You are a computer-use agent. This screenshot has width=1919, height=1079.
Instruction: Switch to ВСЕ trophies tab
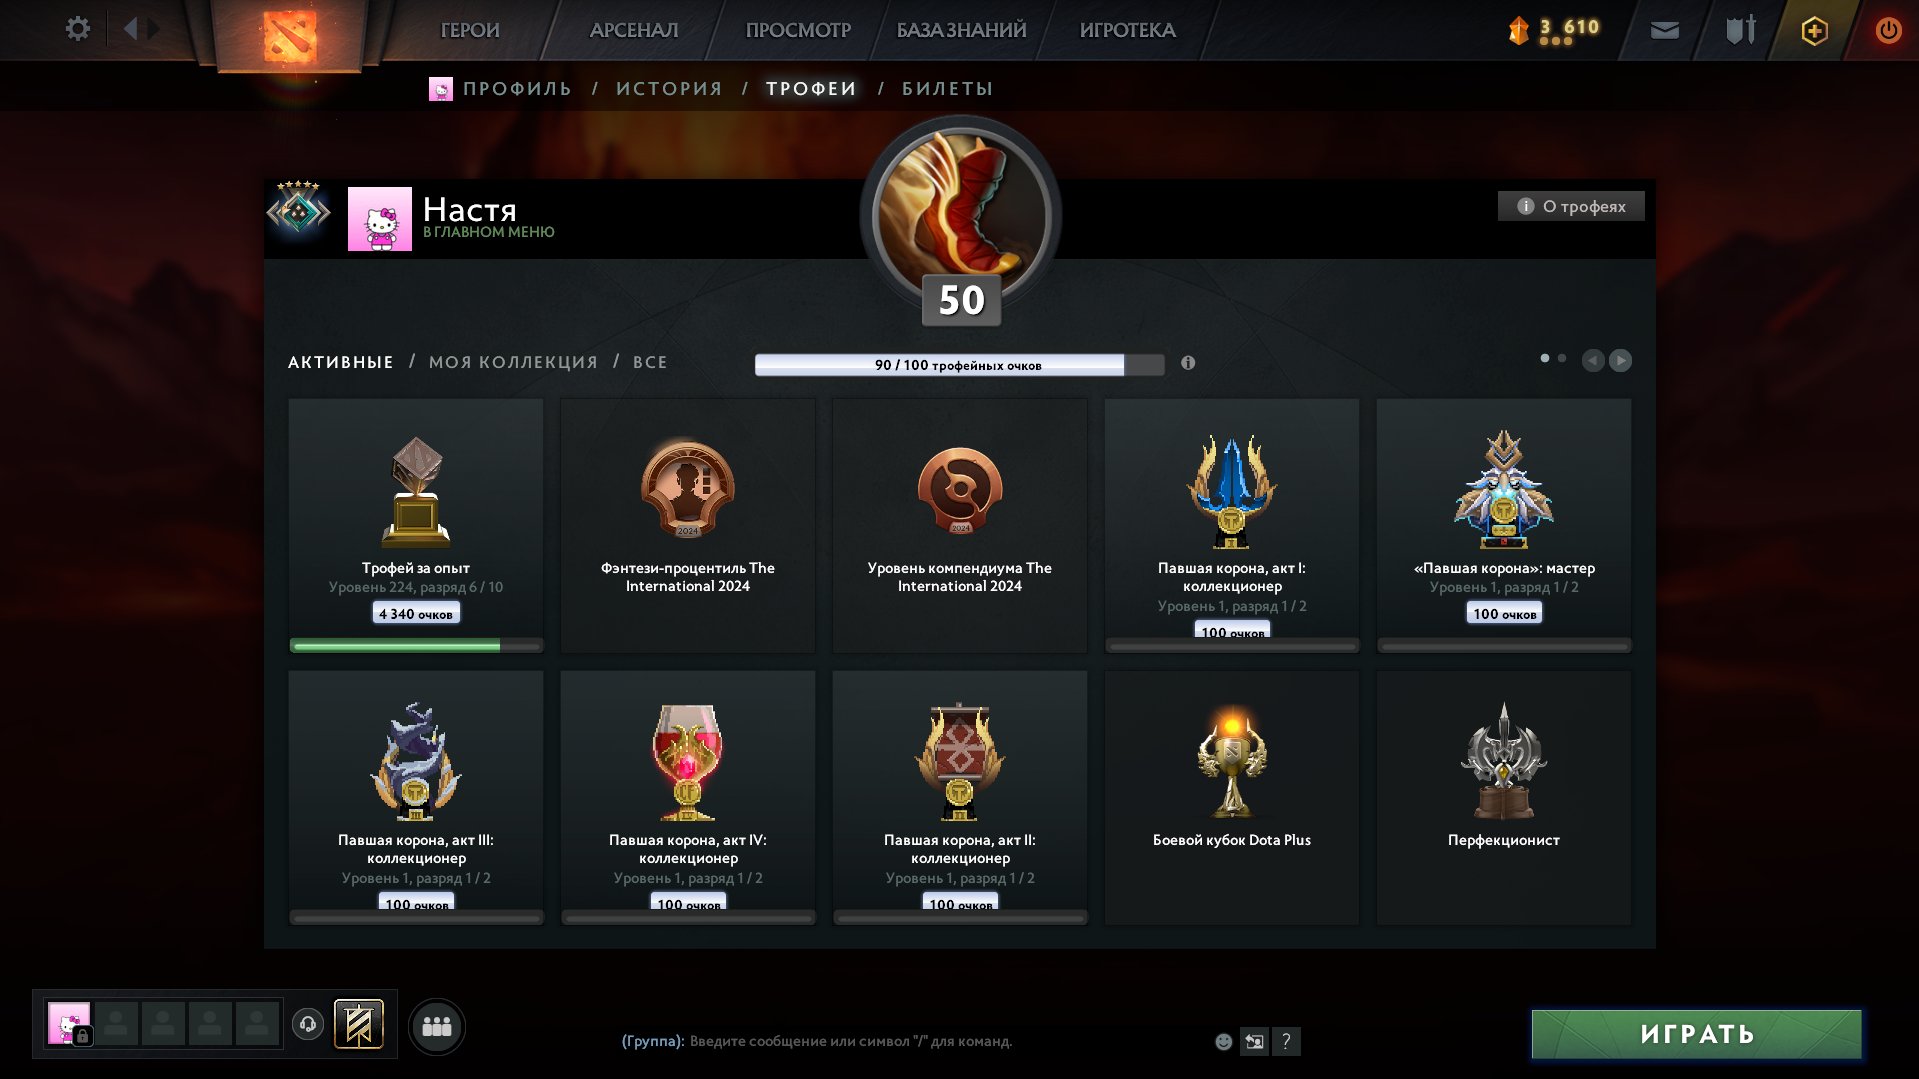(650, 362)
